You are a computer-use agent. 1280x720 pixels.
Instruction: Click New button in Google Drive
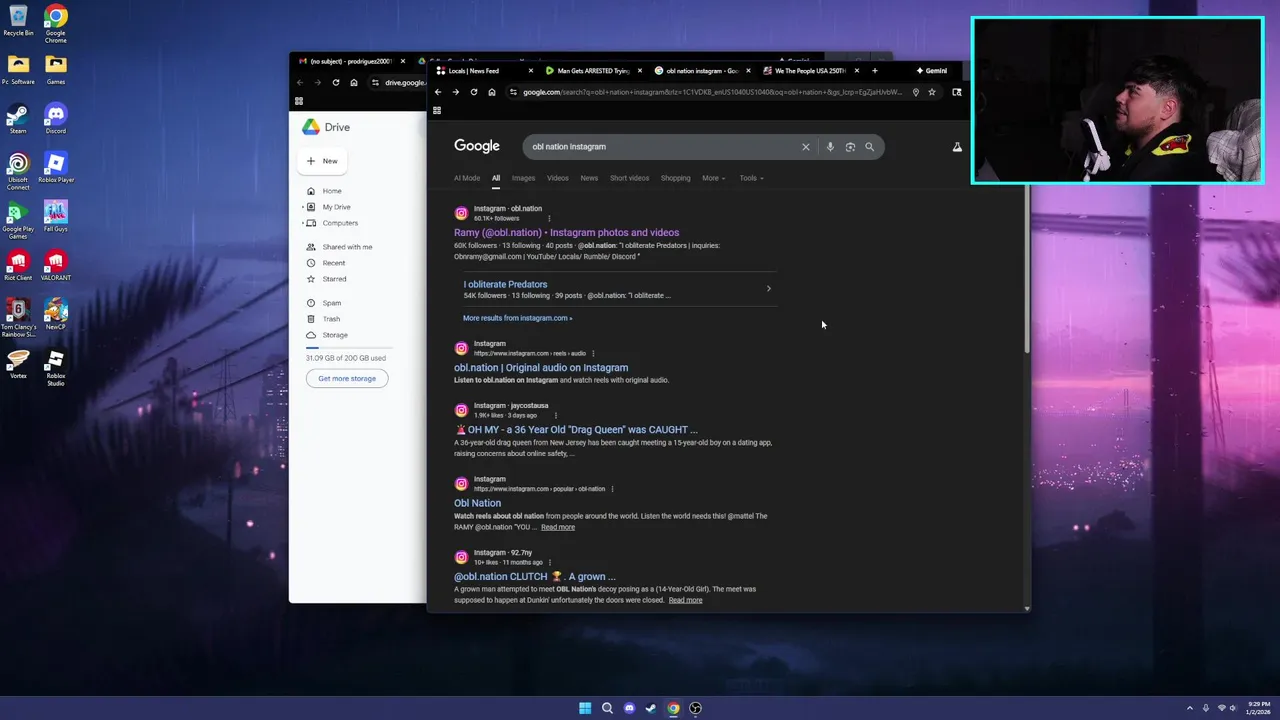(322, 161)
